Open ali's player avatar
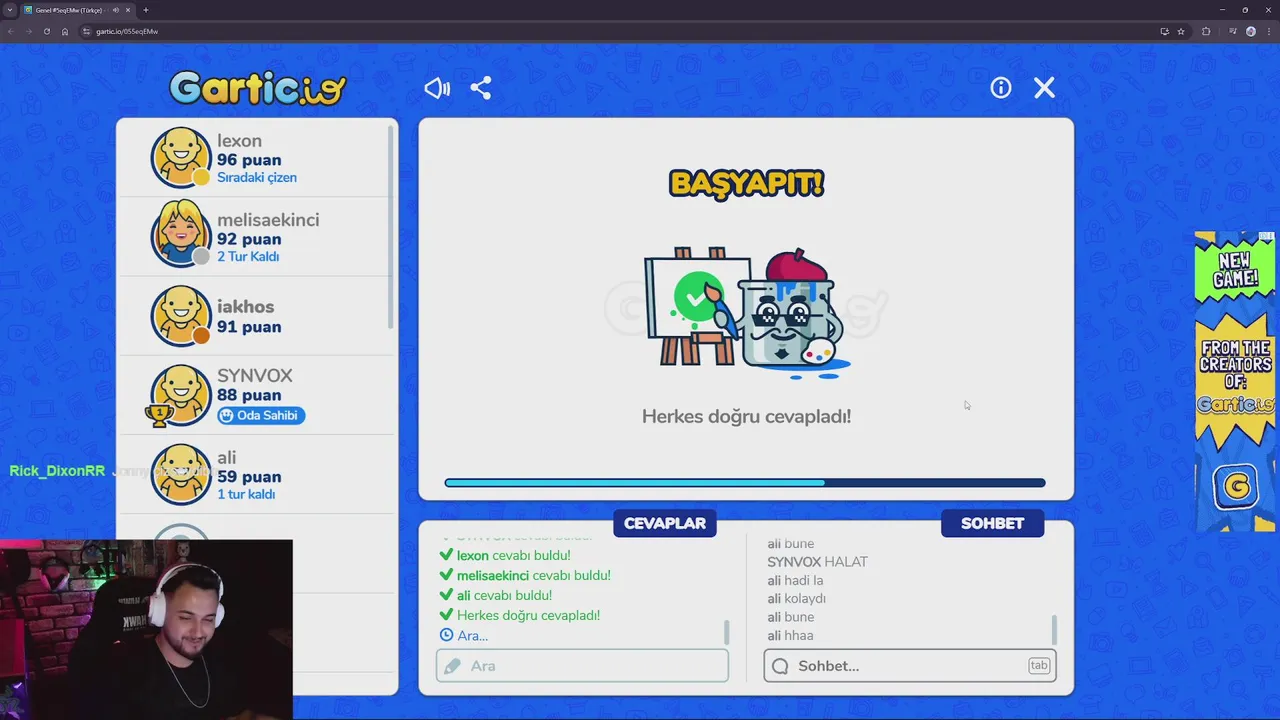This screenshot has width=1280, height=720. tap(181, 474)
